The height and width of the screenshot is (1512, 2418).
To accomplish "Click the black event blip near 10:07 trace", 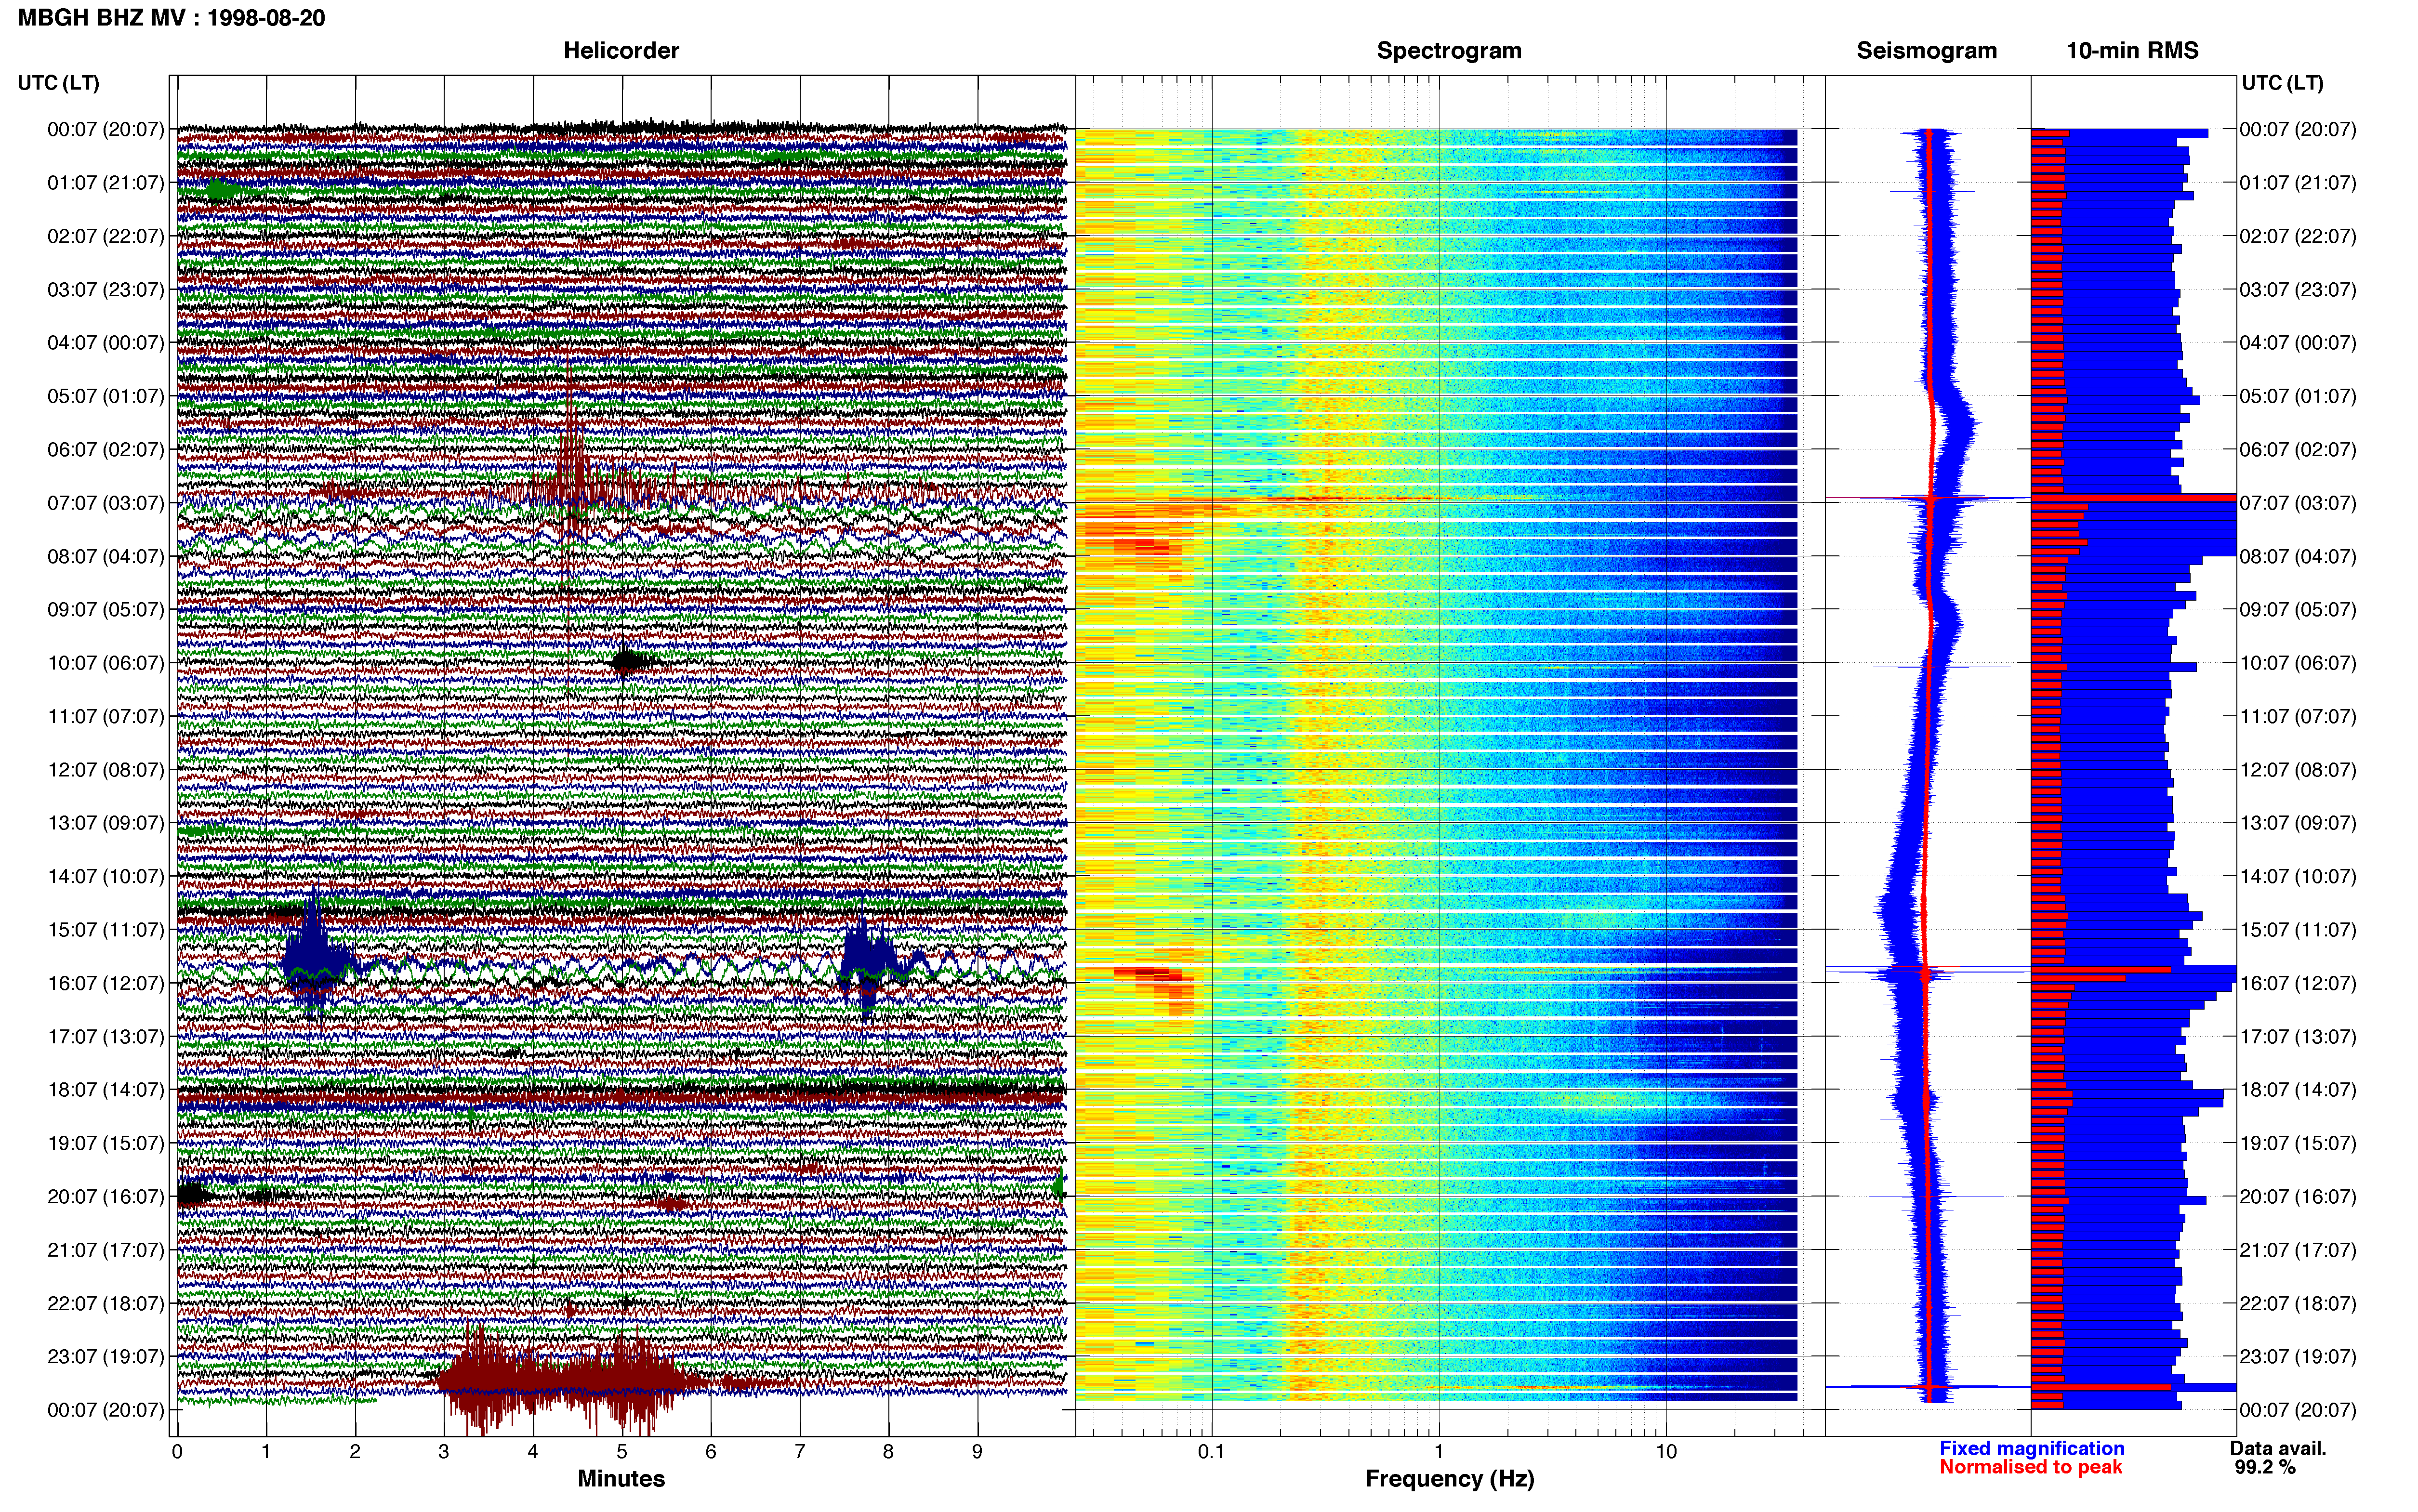I will (x=627, y=661).
